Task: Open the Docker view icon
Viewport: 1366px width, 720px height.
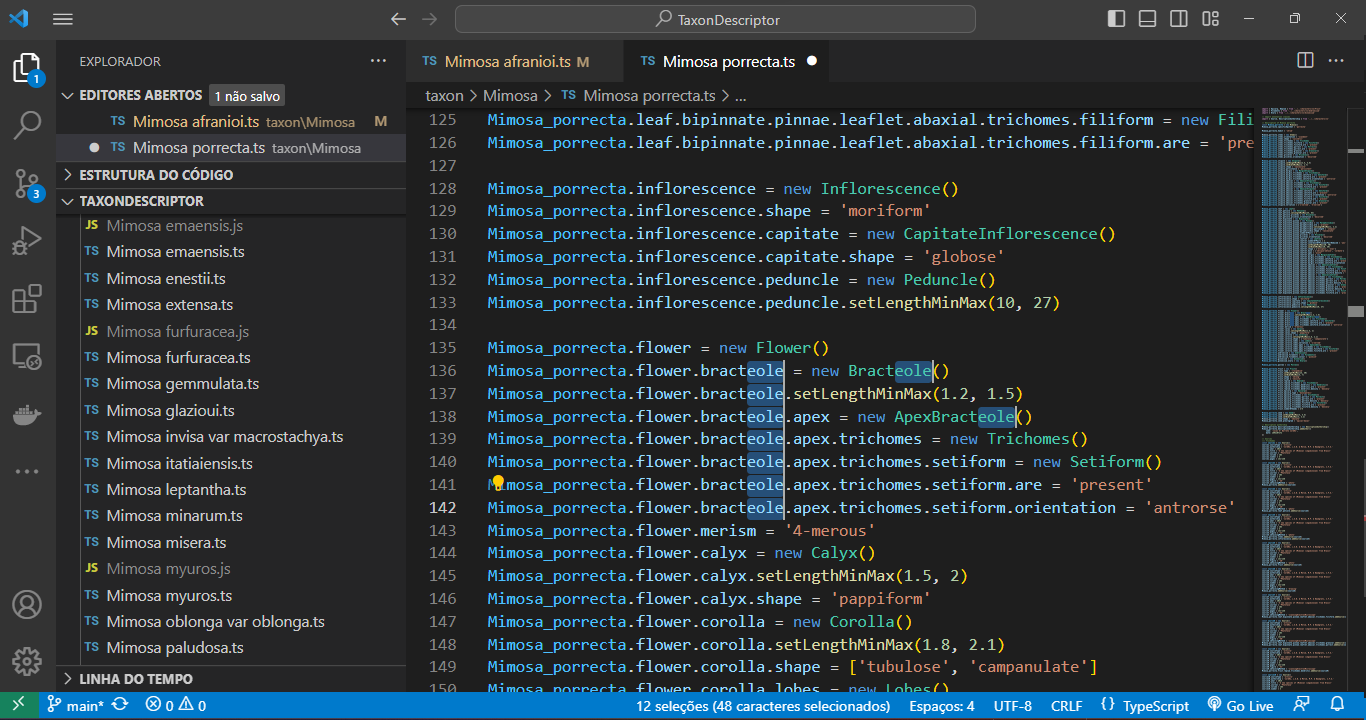Action: (x=27, y=414)
